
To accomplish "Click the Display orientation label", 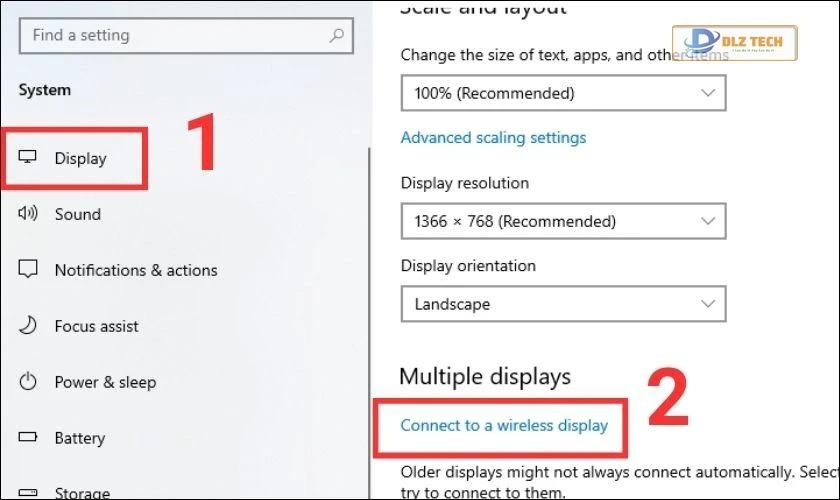I will 468,266.
